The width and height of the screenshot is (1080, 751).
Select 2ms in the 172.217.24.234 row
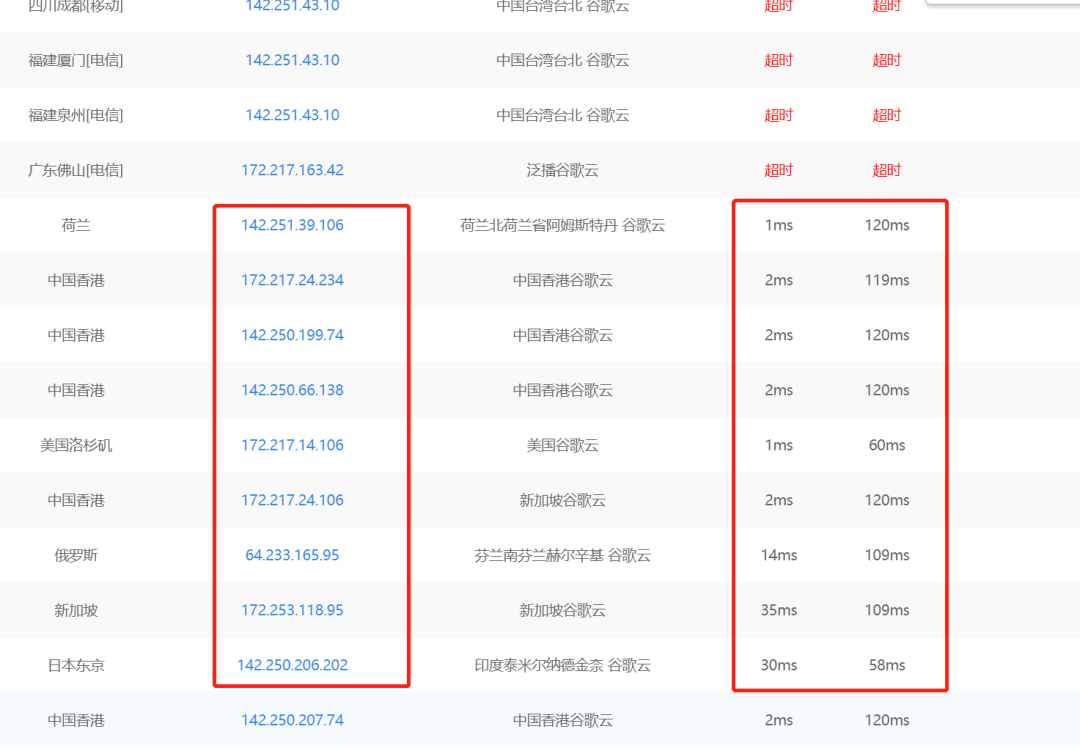(x=779, y=280)
